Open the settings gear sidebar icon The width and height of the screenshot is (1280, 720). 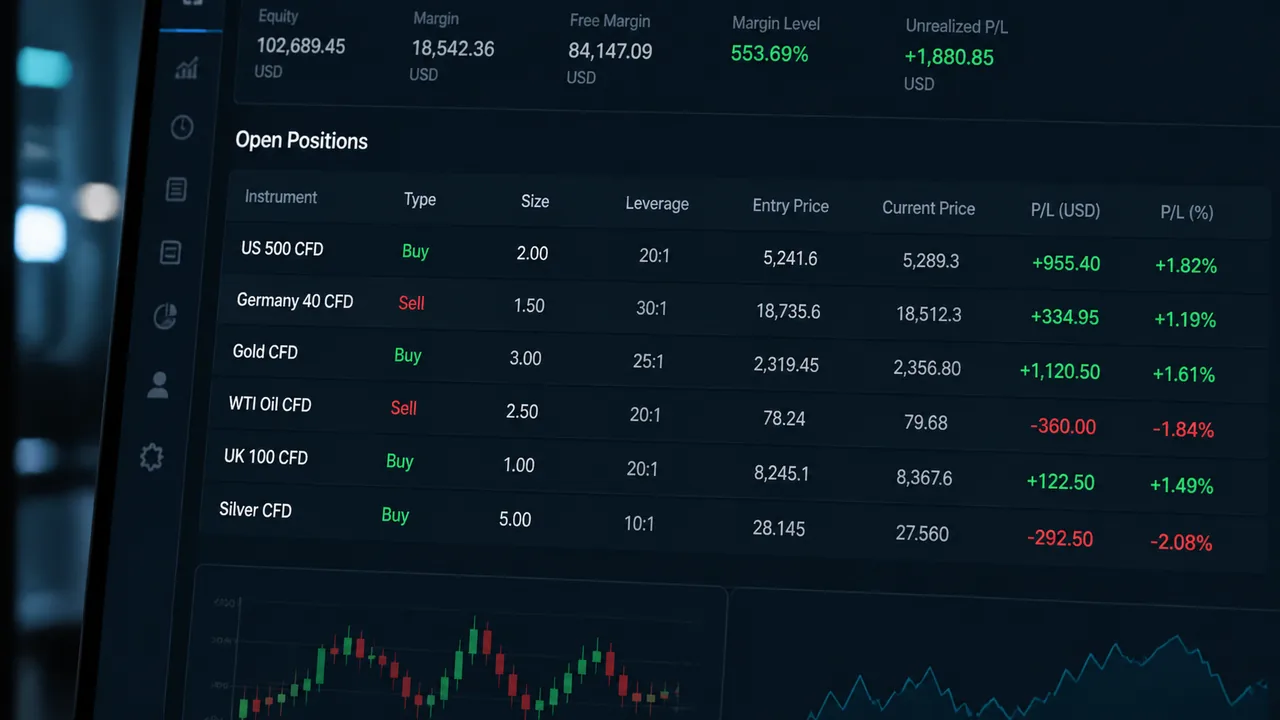[151, 458]
